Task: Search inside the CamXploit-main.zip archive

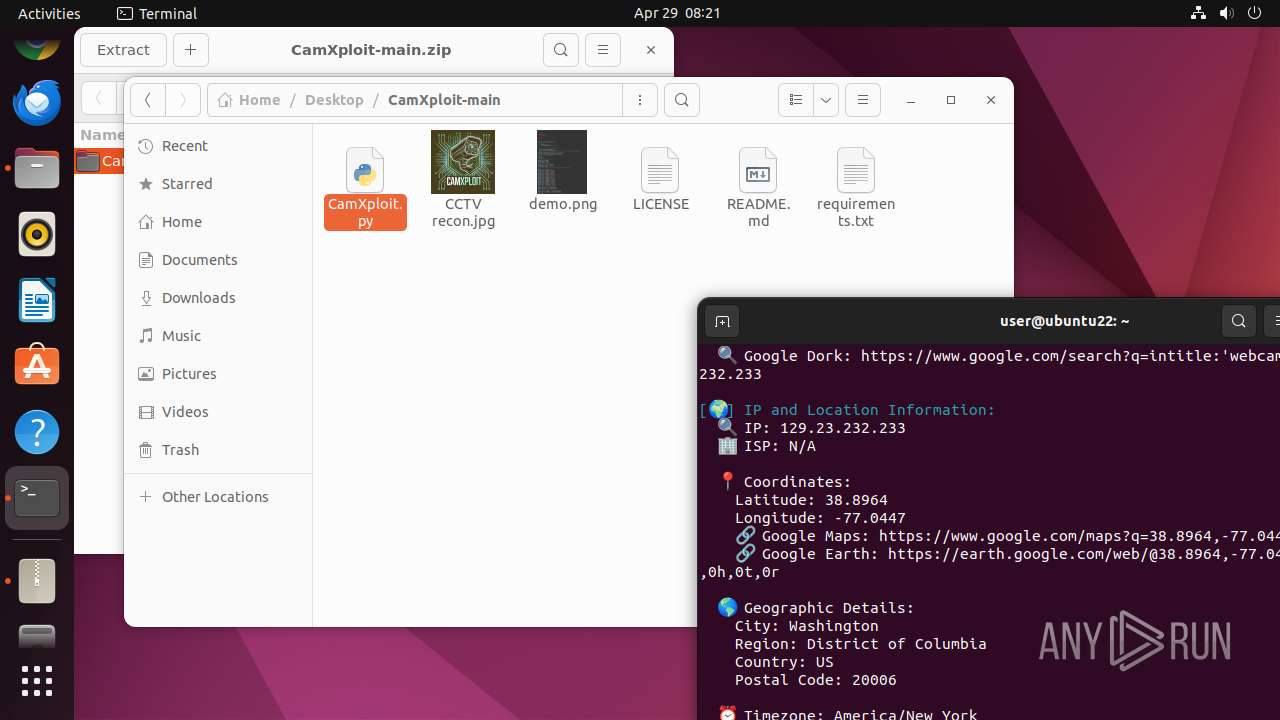Action: [561, 50]
